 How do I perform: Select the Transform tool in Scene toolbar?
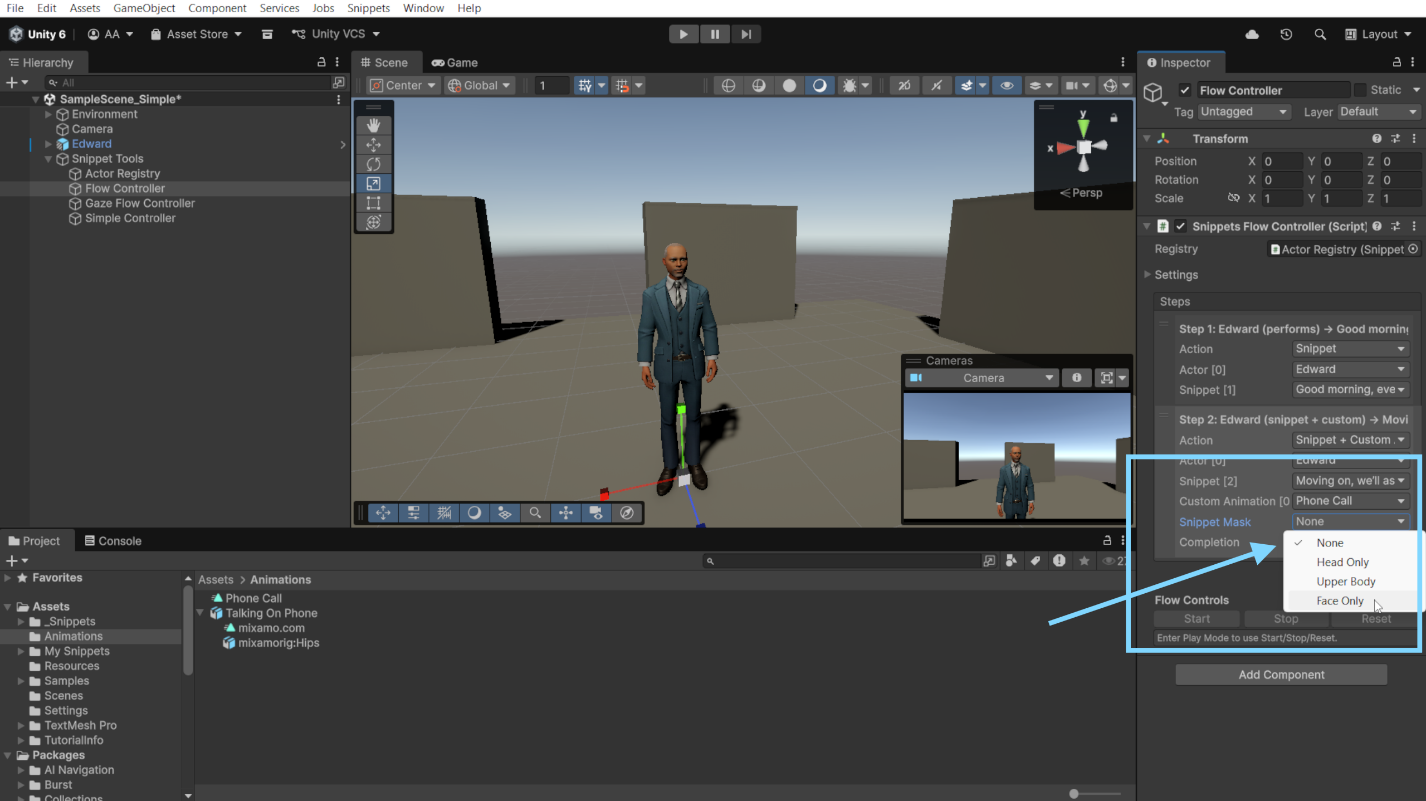tap(373, 222)
